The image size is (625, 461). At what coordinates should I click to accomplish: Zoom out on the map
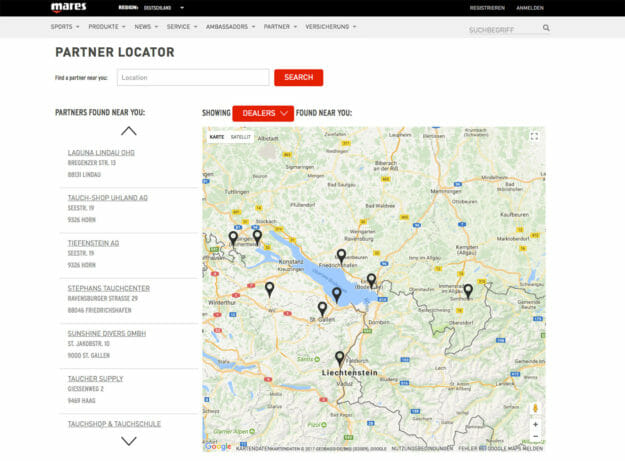(535, 437)
